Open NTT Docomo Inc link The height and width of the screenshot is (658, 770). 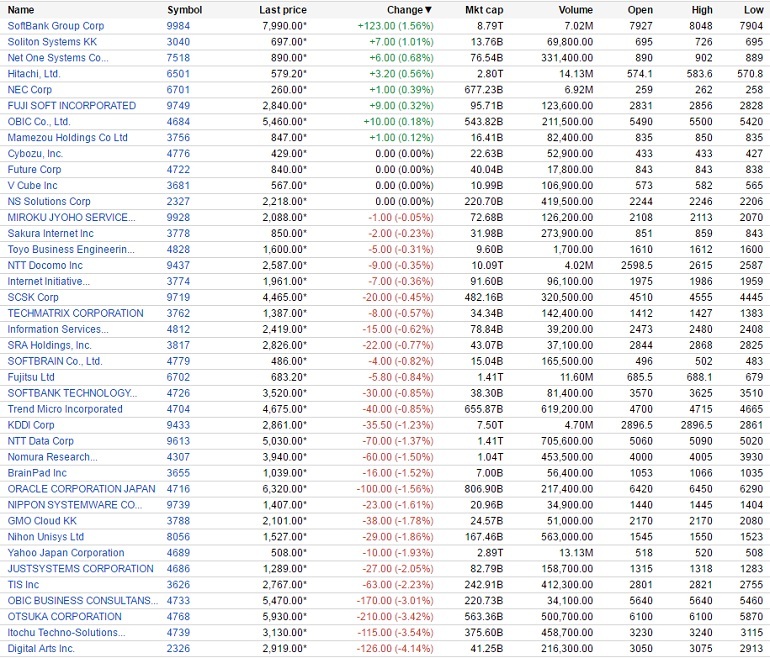coord(45,265)
